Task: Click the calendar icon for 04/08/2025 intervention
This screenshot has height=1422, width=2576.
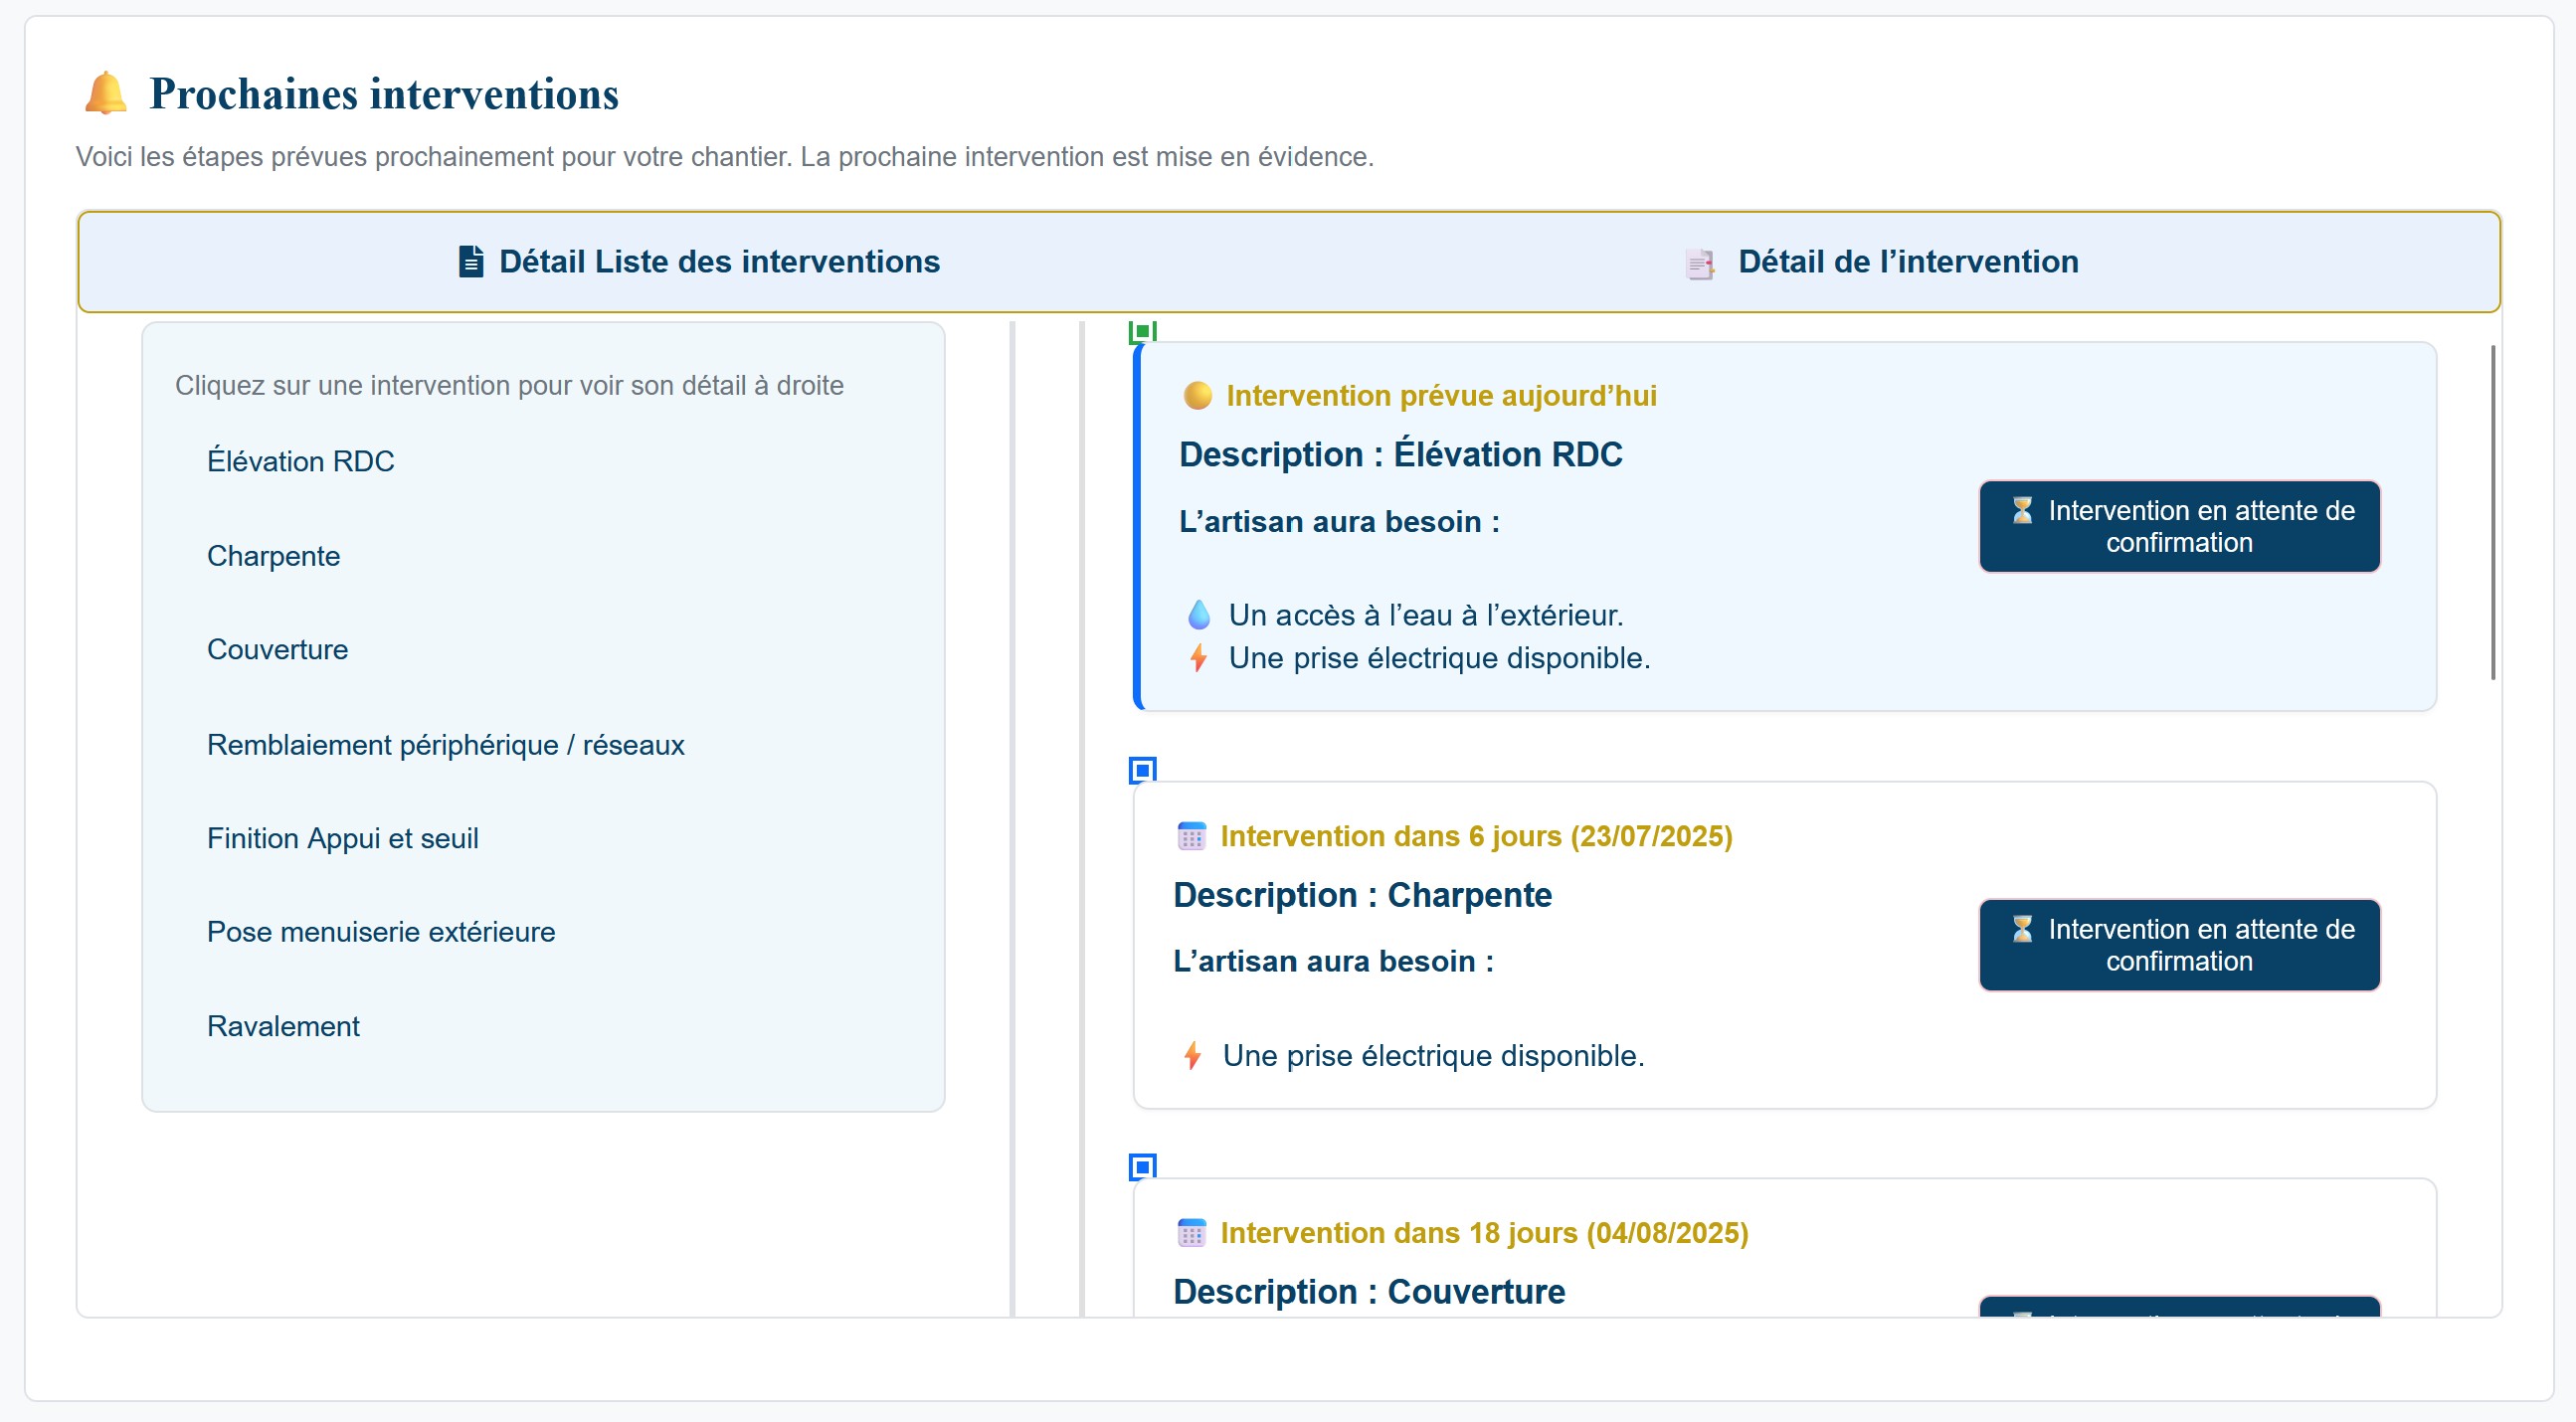Action: point(1191,1233)
